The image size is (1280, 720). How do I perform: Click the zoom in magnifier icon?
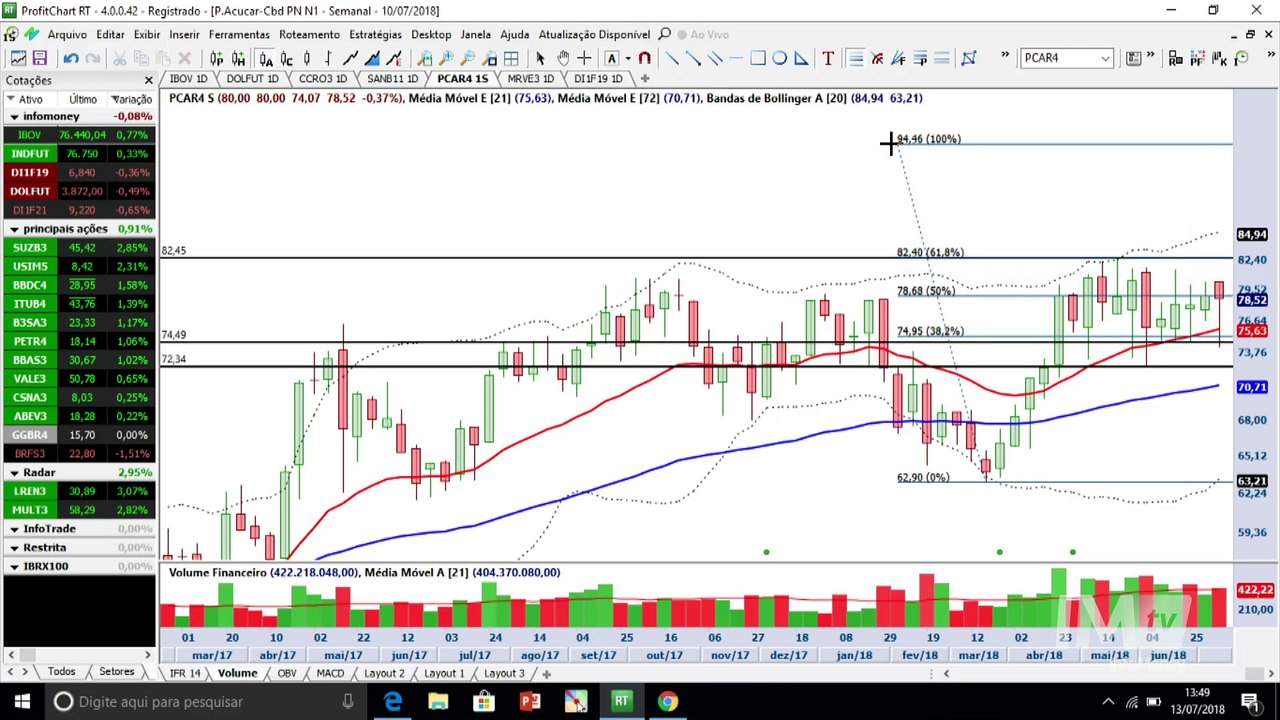[446, 58]
